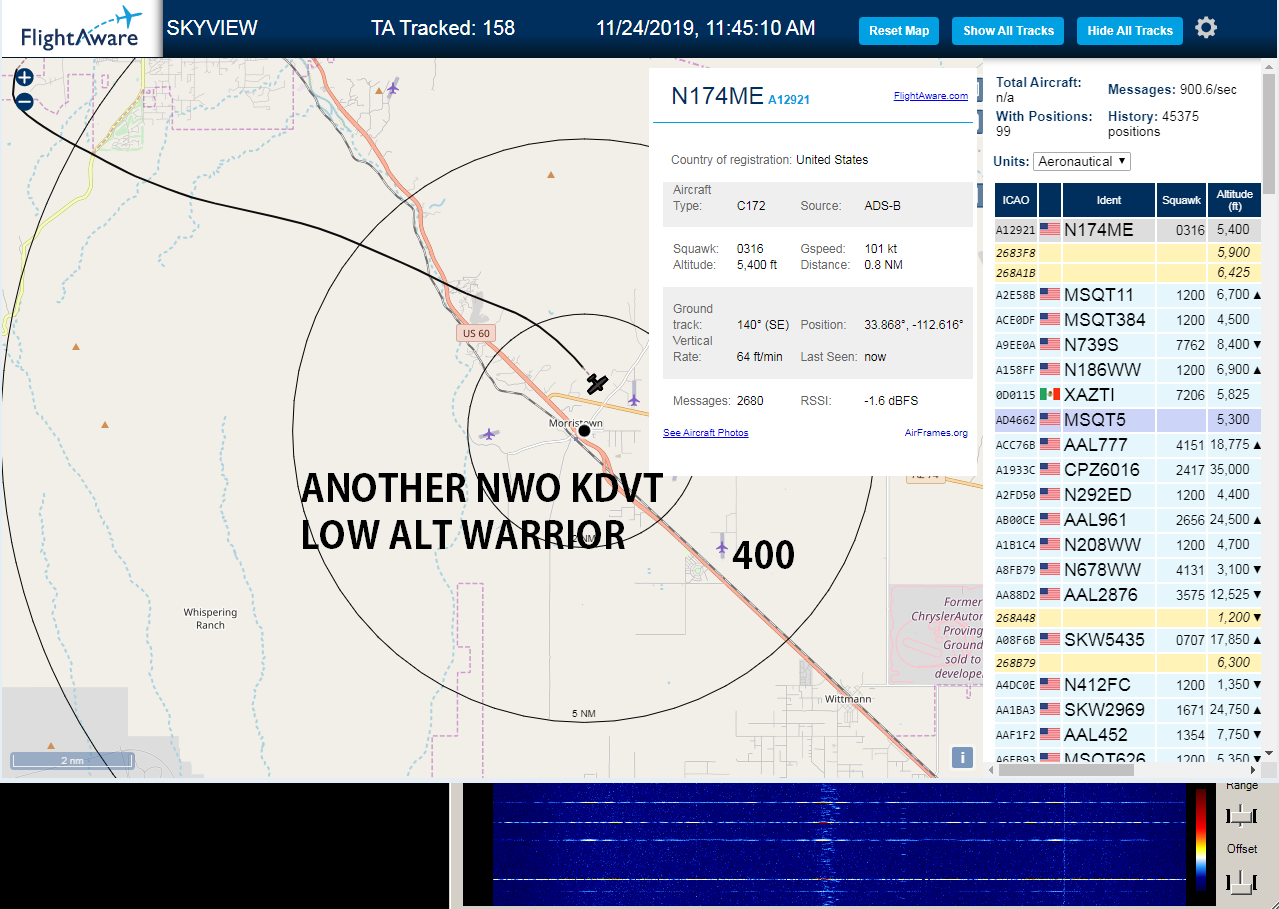Click the Morristown town label on the map
1279x909 pixels.
click(575, 423)
